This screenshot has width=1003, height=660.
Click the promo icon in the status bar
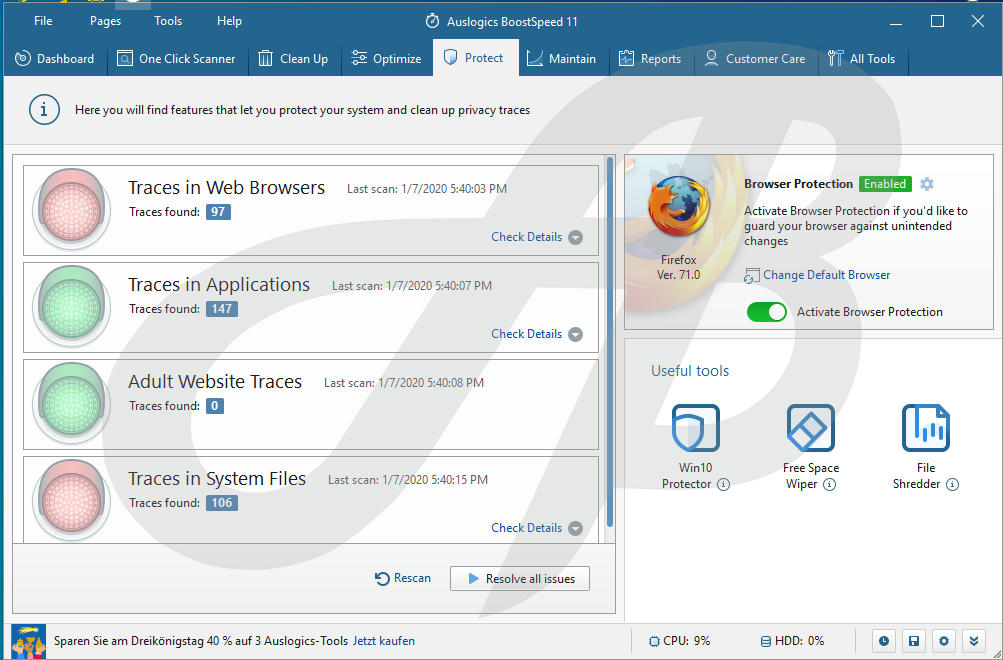click(29, 641)
